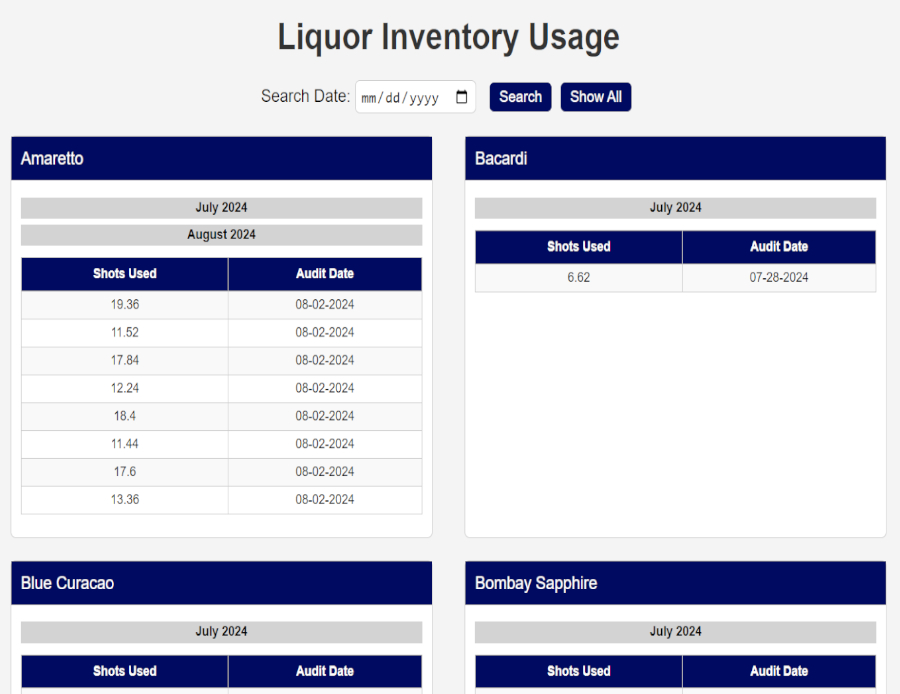Select the Bacardi card header
Screen dimensions: 900x694
point(675,159)
